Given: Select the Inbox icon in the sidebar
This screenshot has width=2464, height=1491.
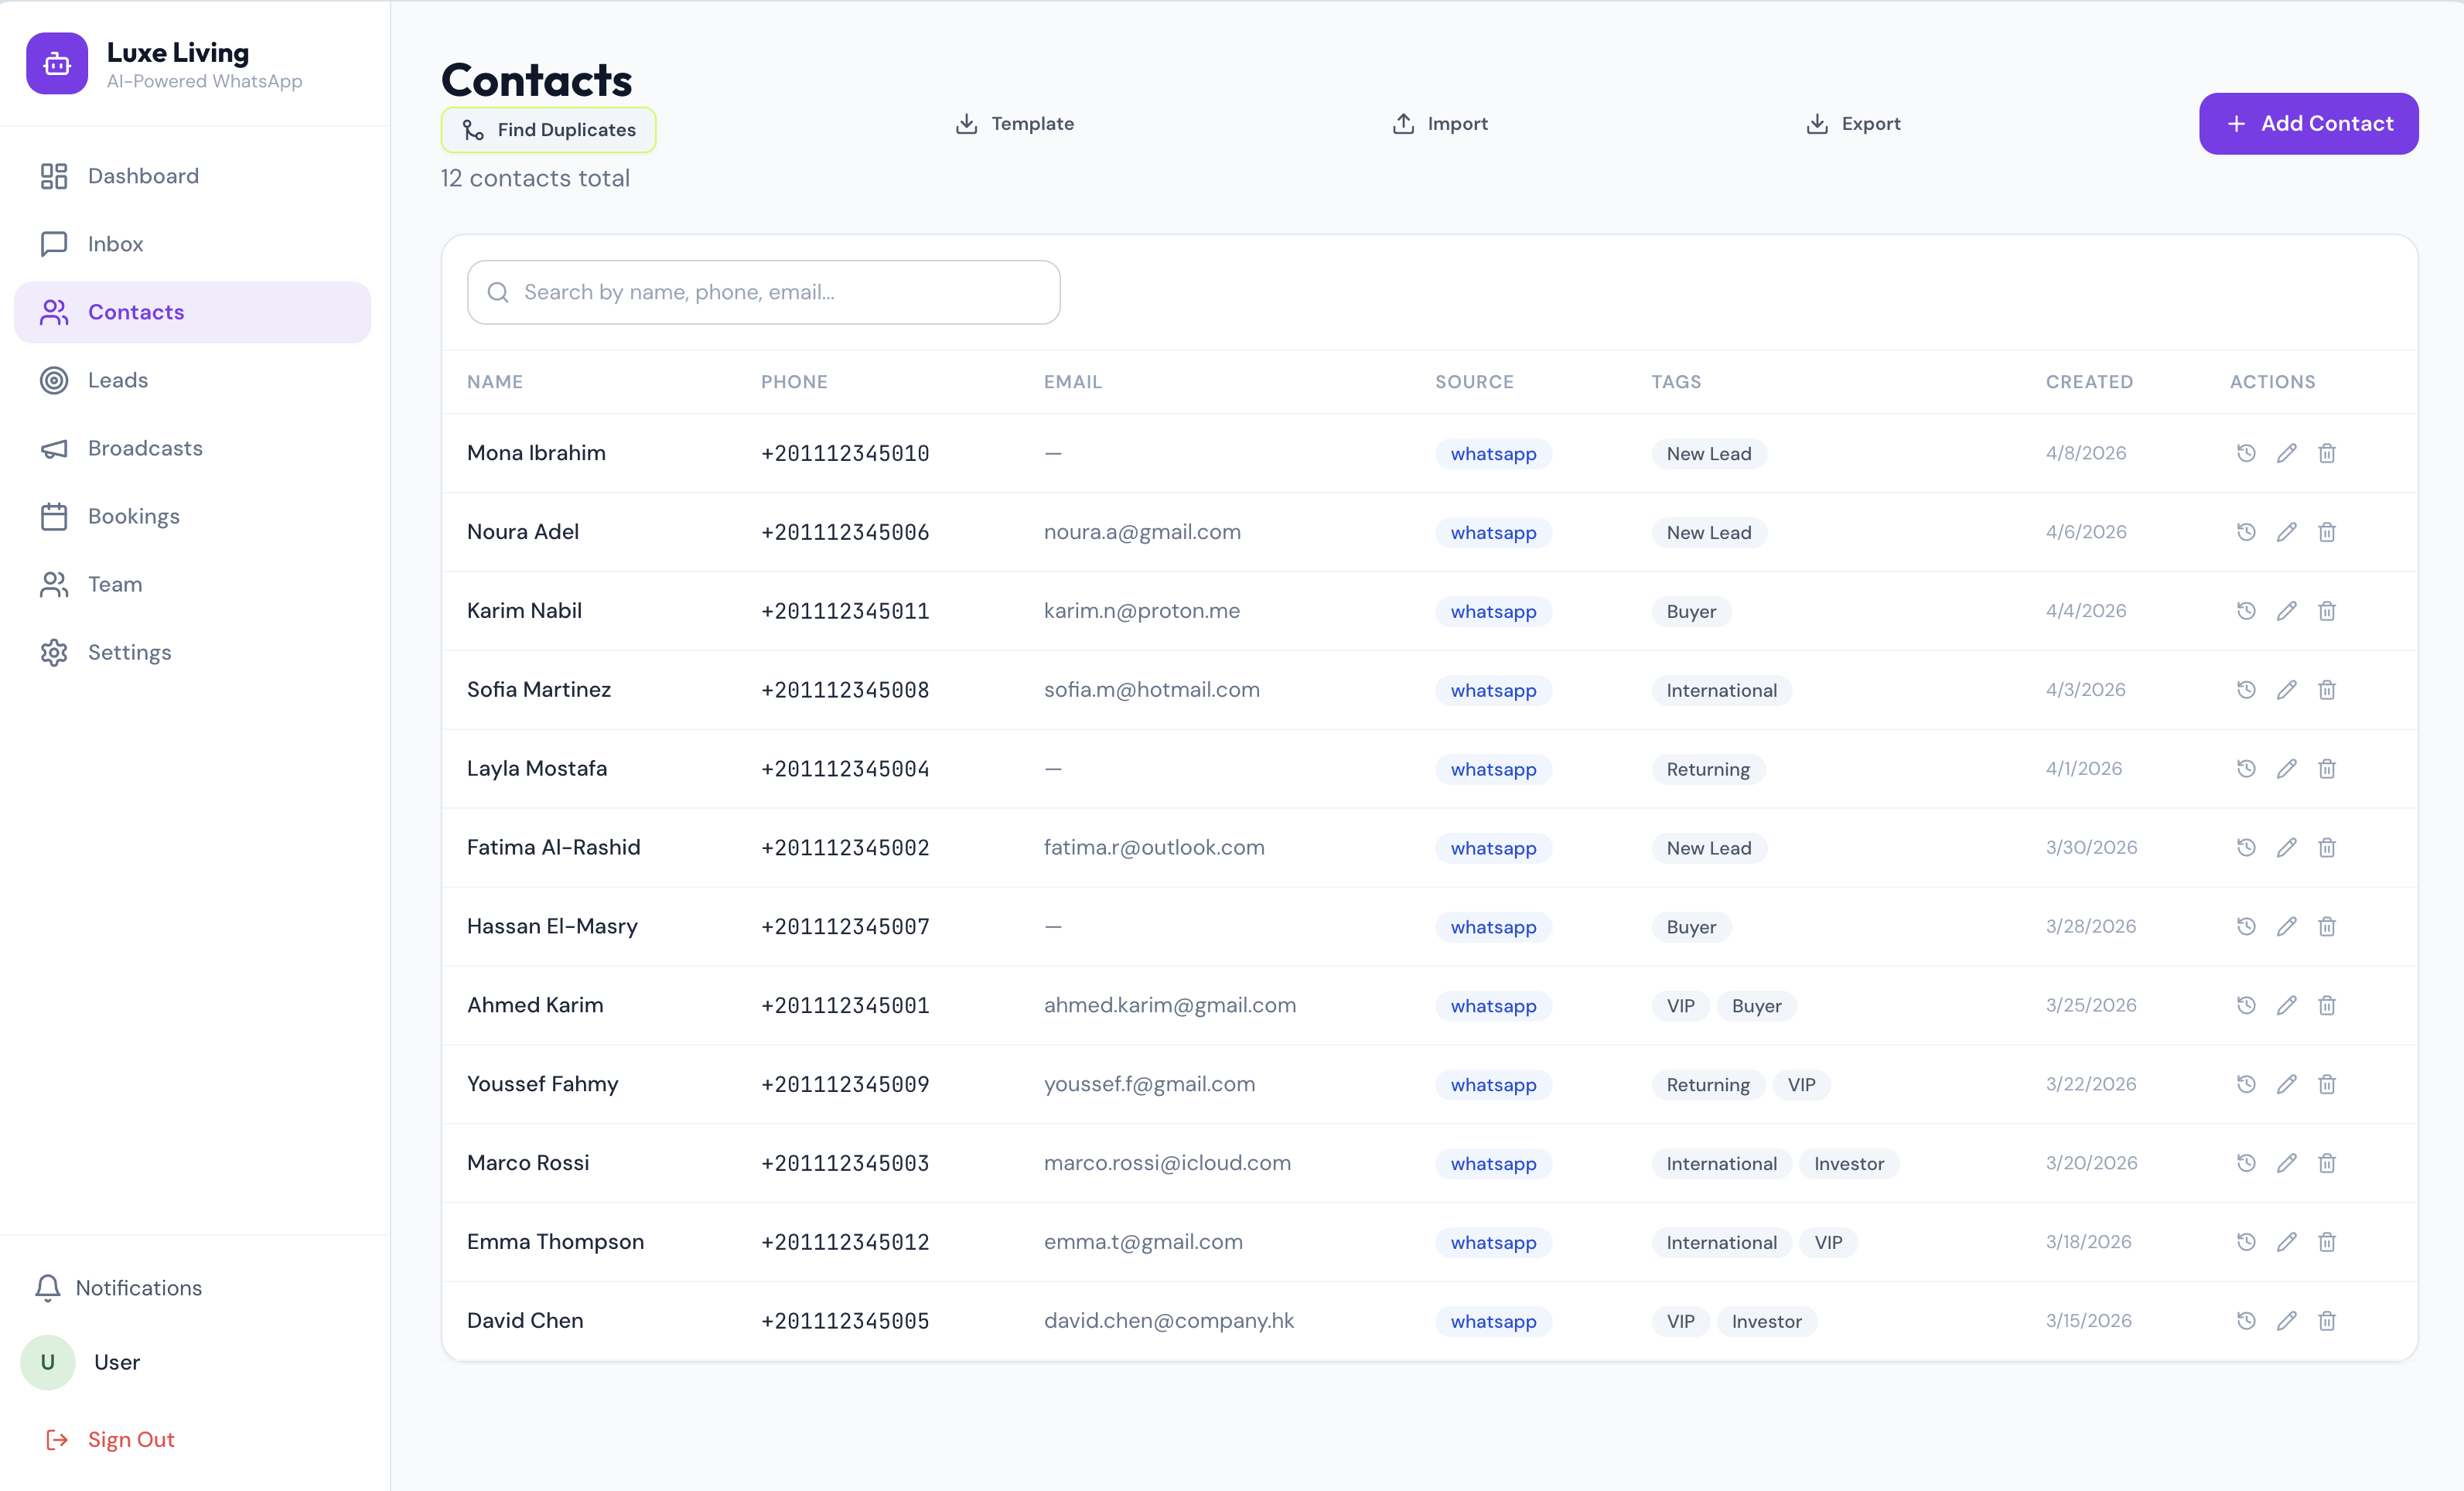Looking at the screenshot, I should pos(54,243).
